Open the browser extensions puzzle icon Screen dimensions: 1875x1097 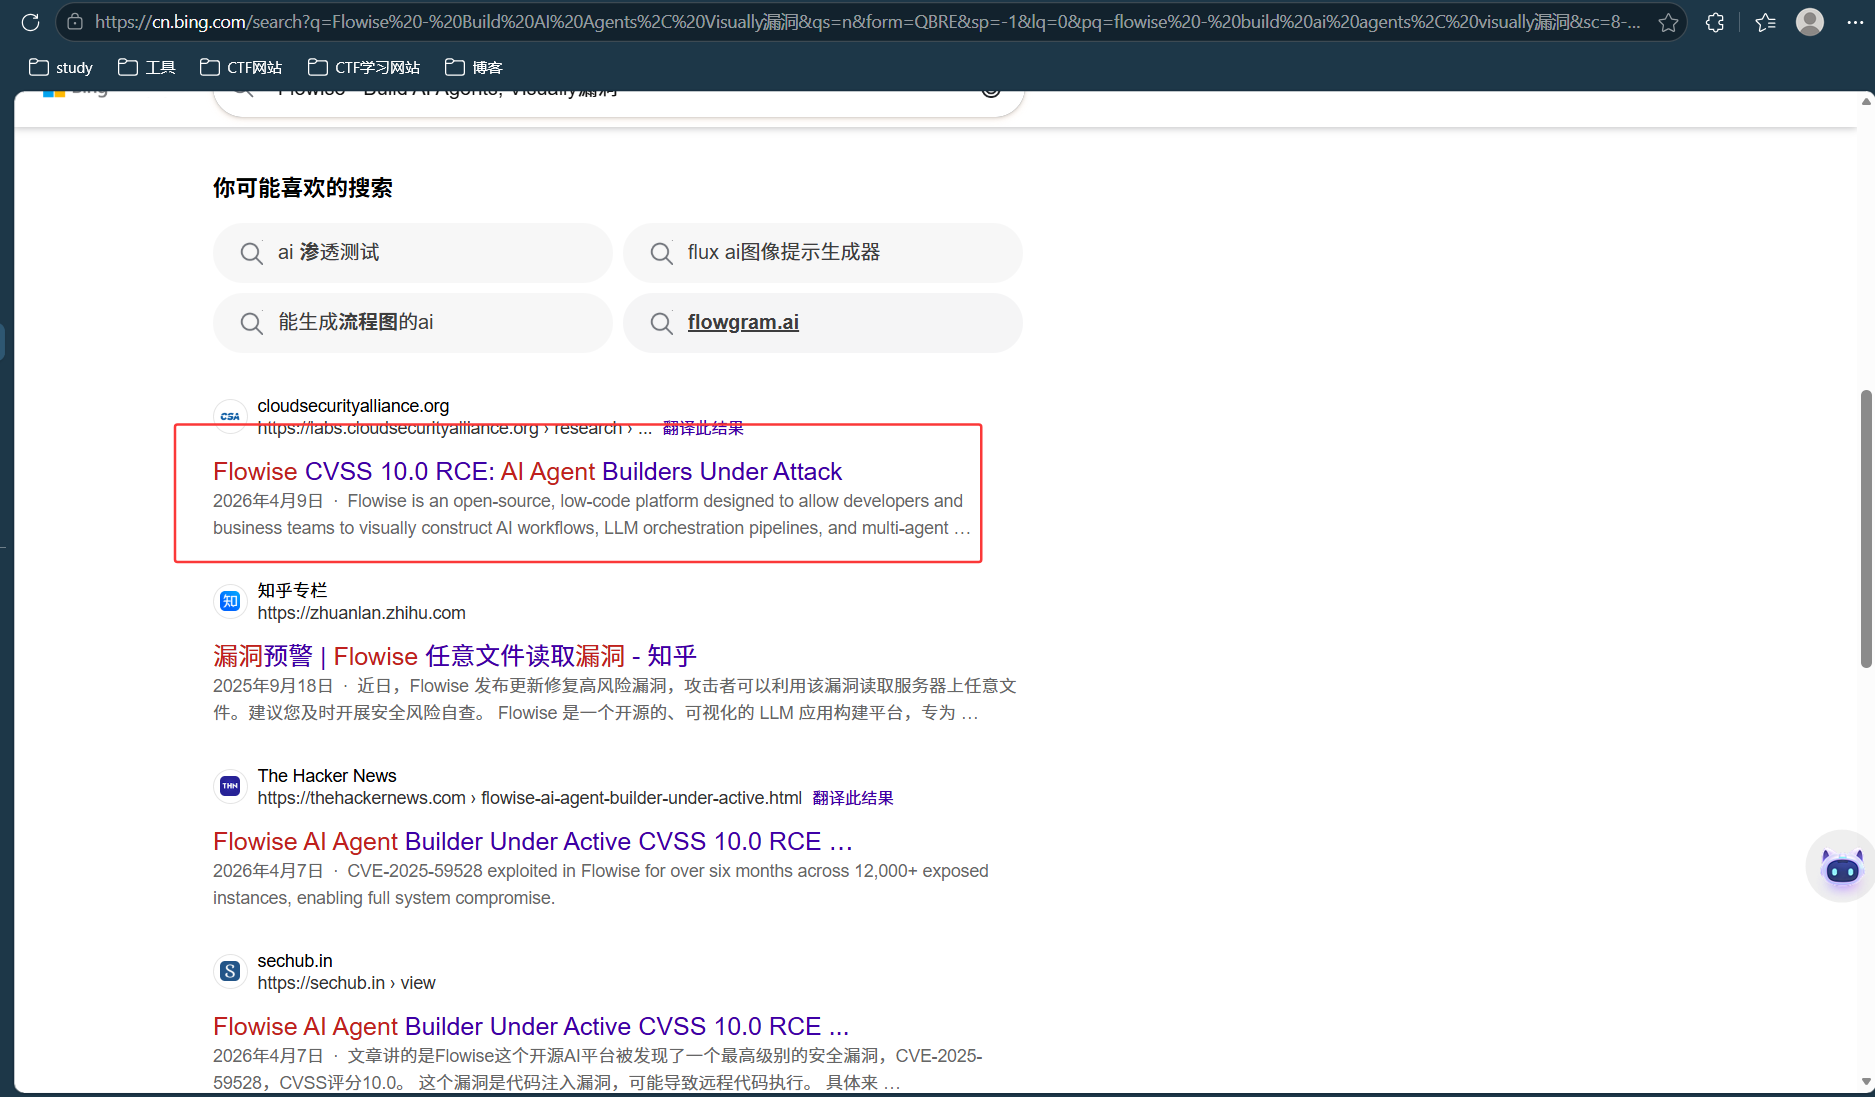(1715, 22)
